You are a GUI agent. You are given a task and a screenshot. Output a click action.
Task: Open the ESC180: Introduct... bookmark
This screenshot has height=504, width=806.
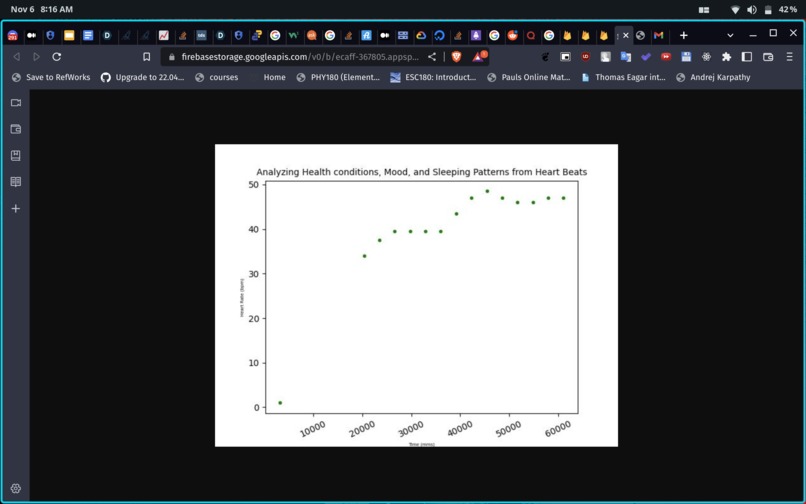click(433, 77)
